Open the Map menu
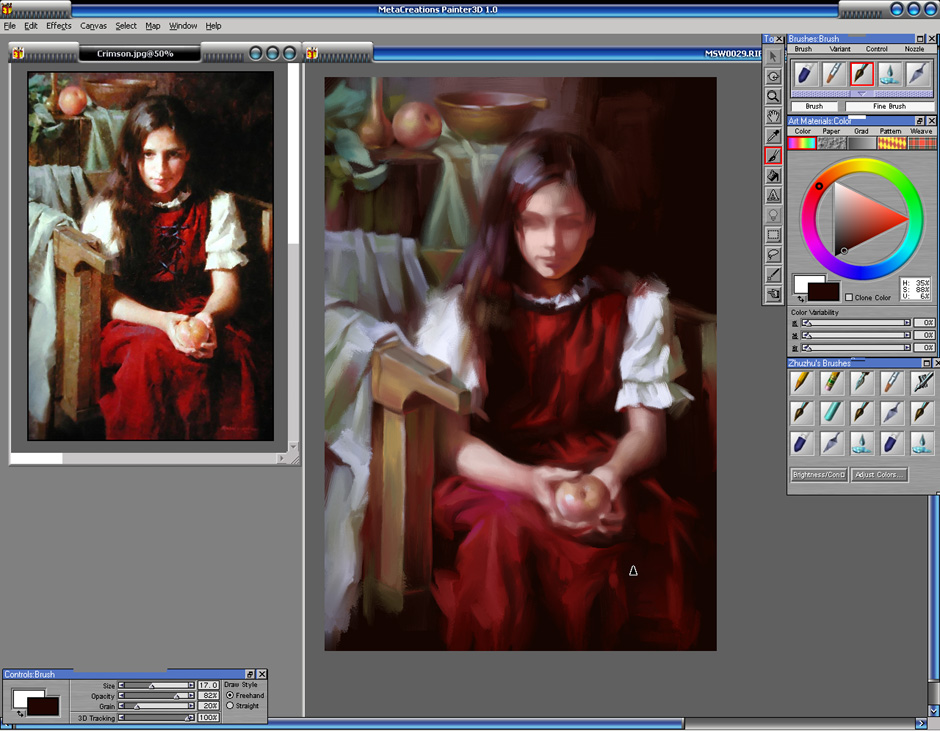Viewport: 940px width, 731px height. tap(153, 26)
